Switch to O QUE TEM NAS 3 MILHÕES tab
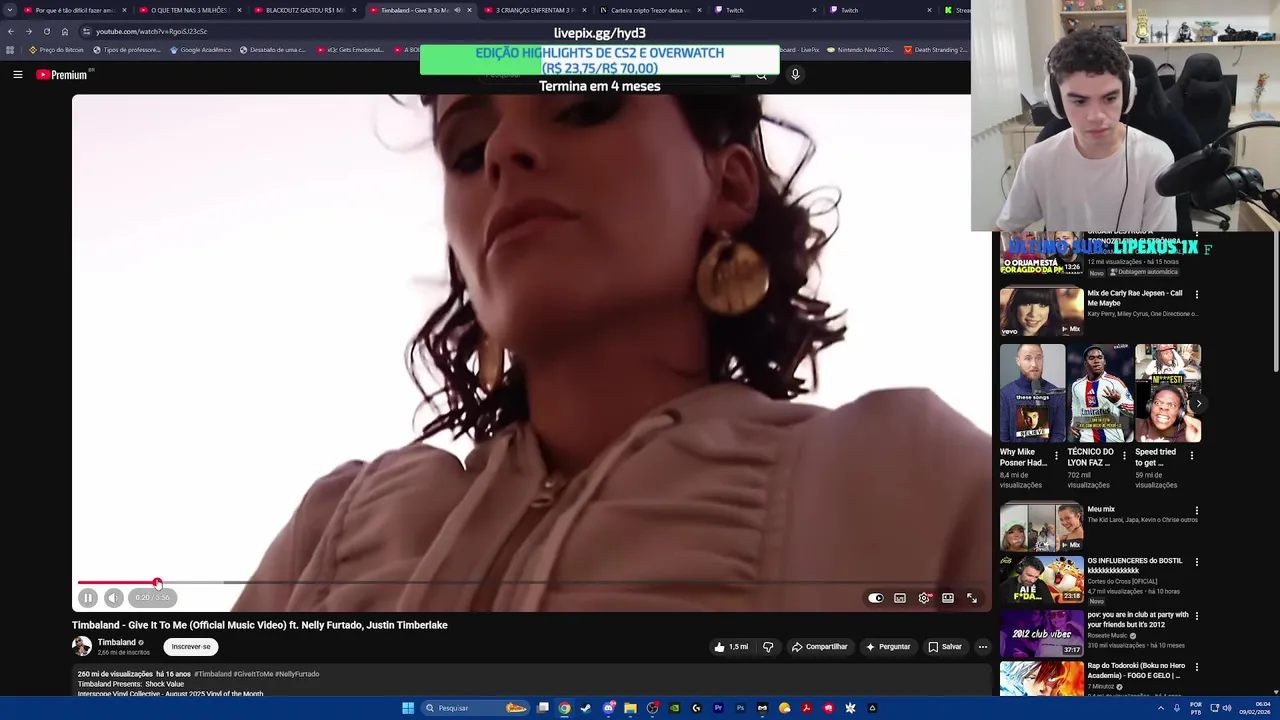The width and height of the screenshot is (1280, 720). (190, 10)
